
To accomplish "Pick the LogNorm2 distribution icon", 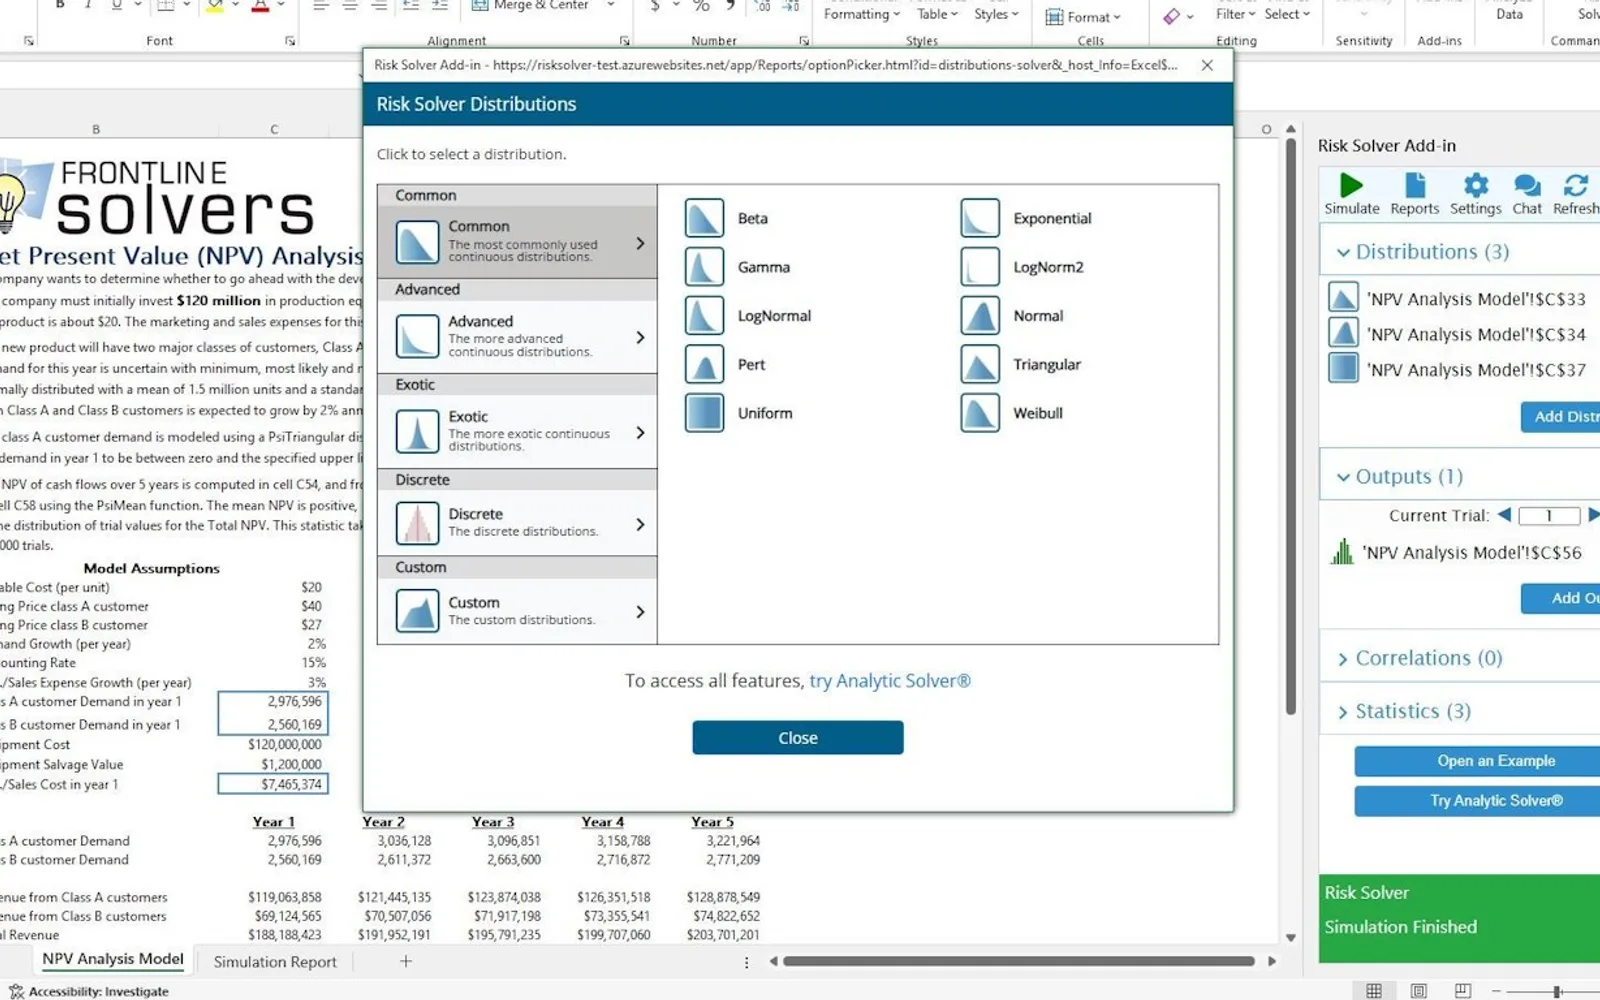I will click(980, 267).
